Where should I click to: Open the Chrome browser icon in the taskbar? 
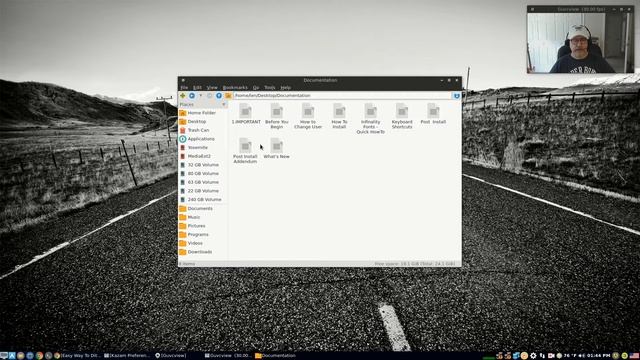point(39,356)
